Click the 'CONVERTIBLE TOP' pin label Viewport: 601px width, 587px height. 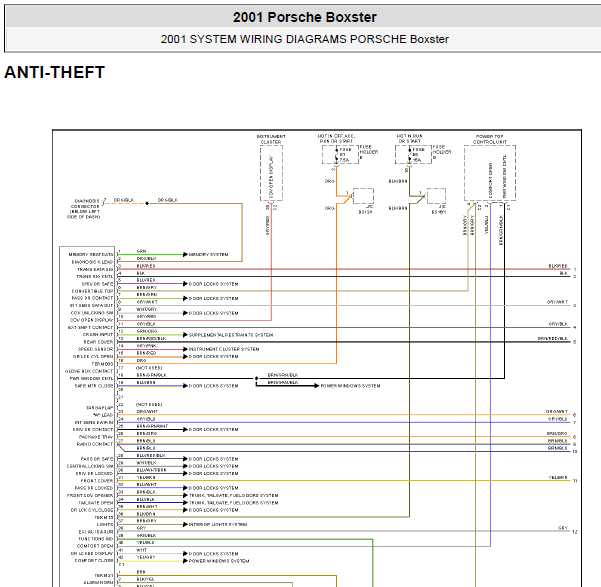point(92,291)
